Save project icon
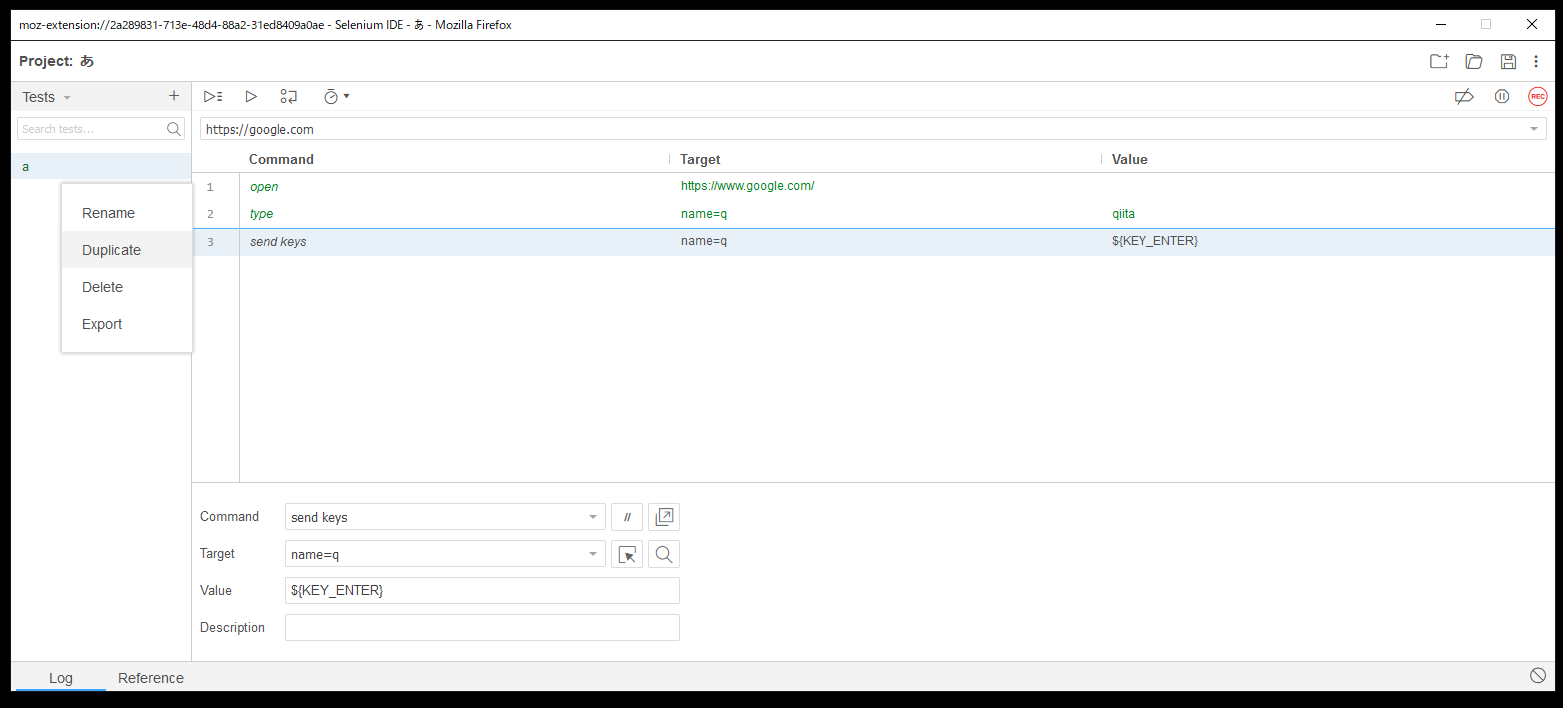The image size is (1563, 708). click(x=1508, y=61)
